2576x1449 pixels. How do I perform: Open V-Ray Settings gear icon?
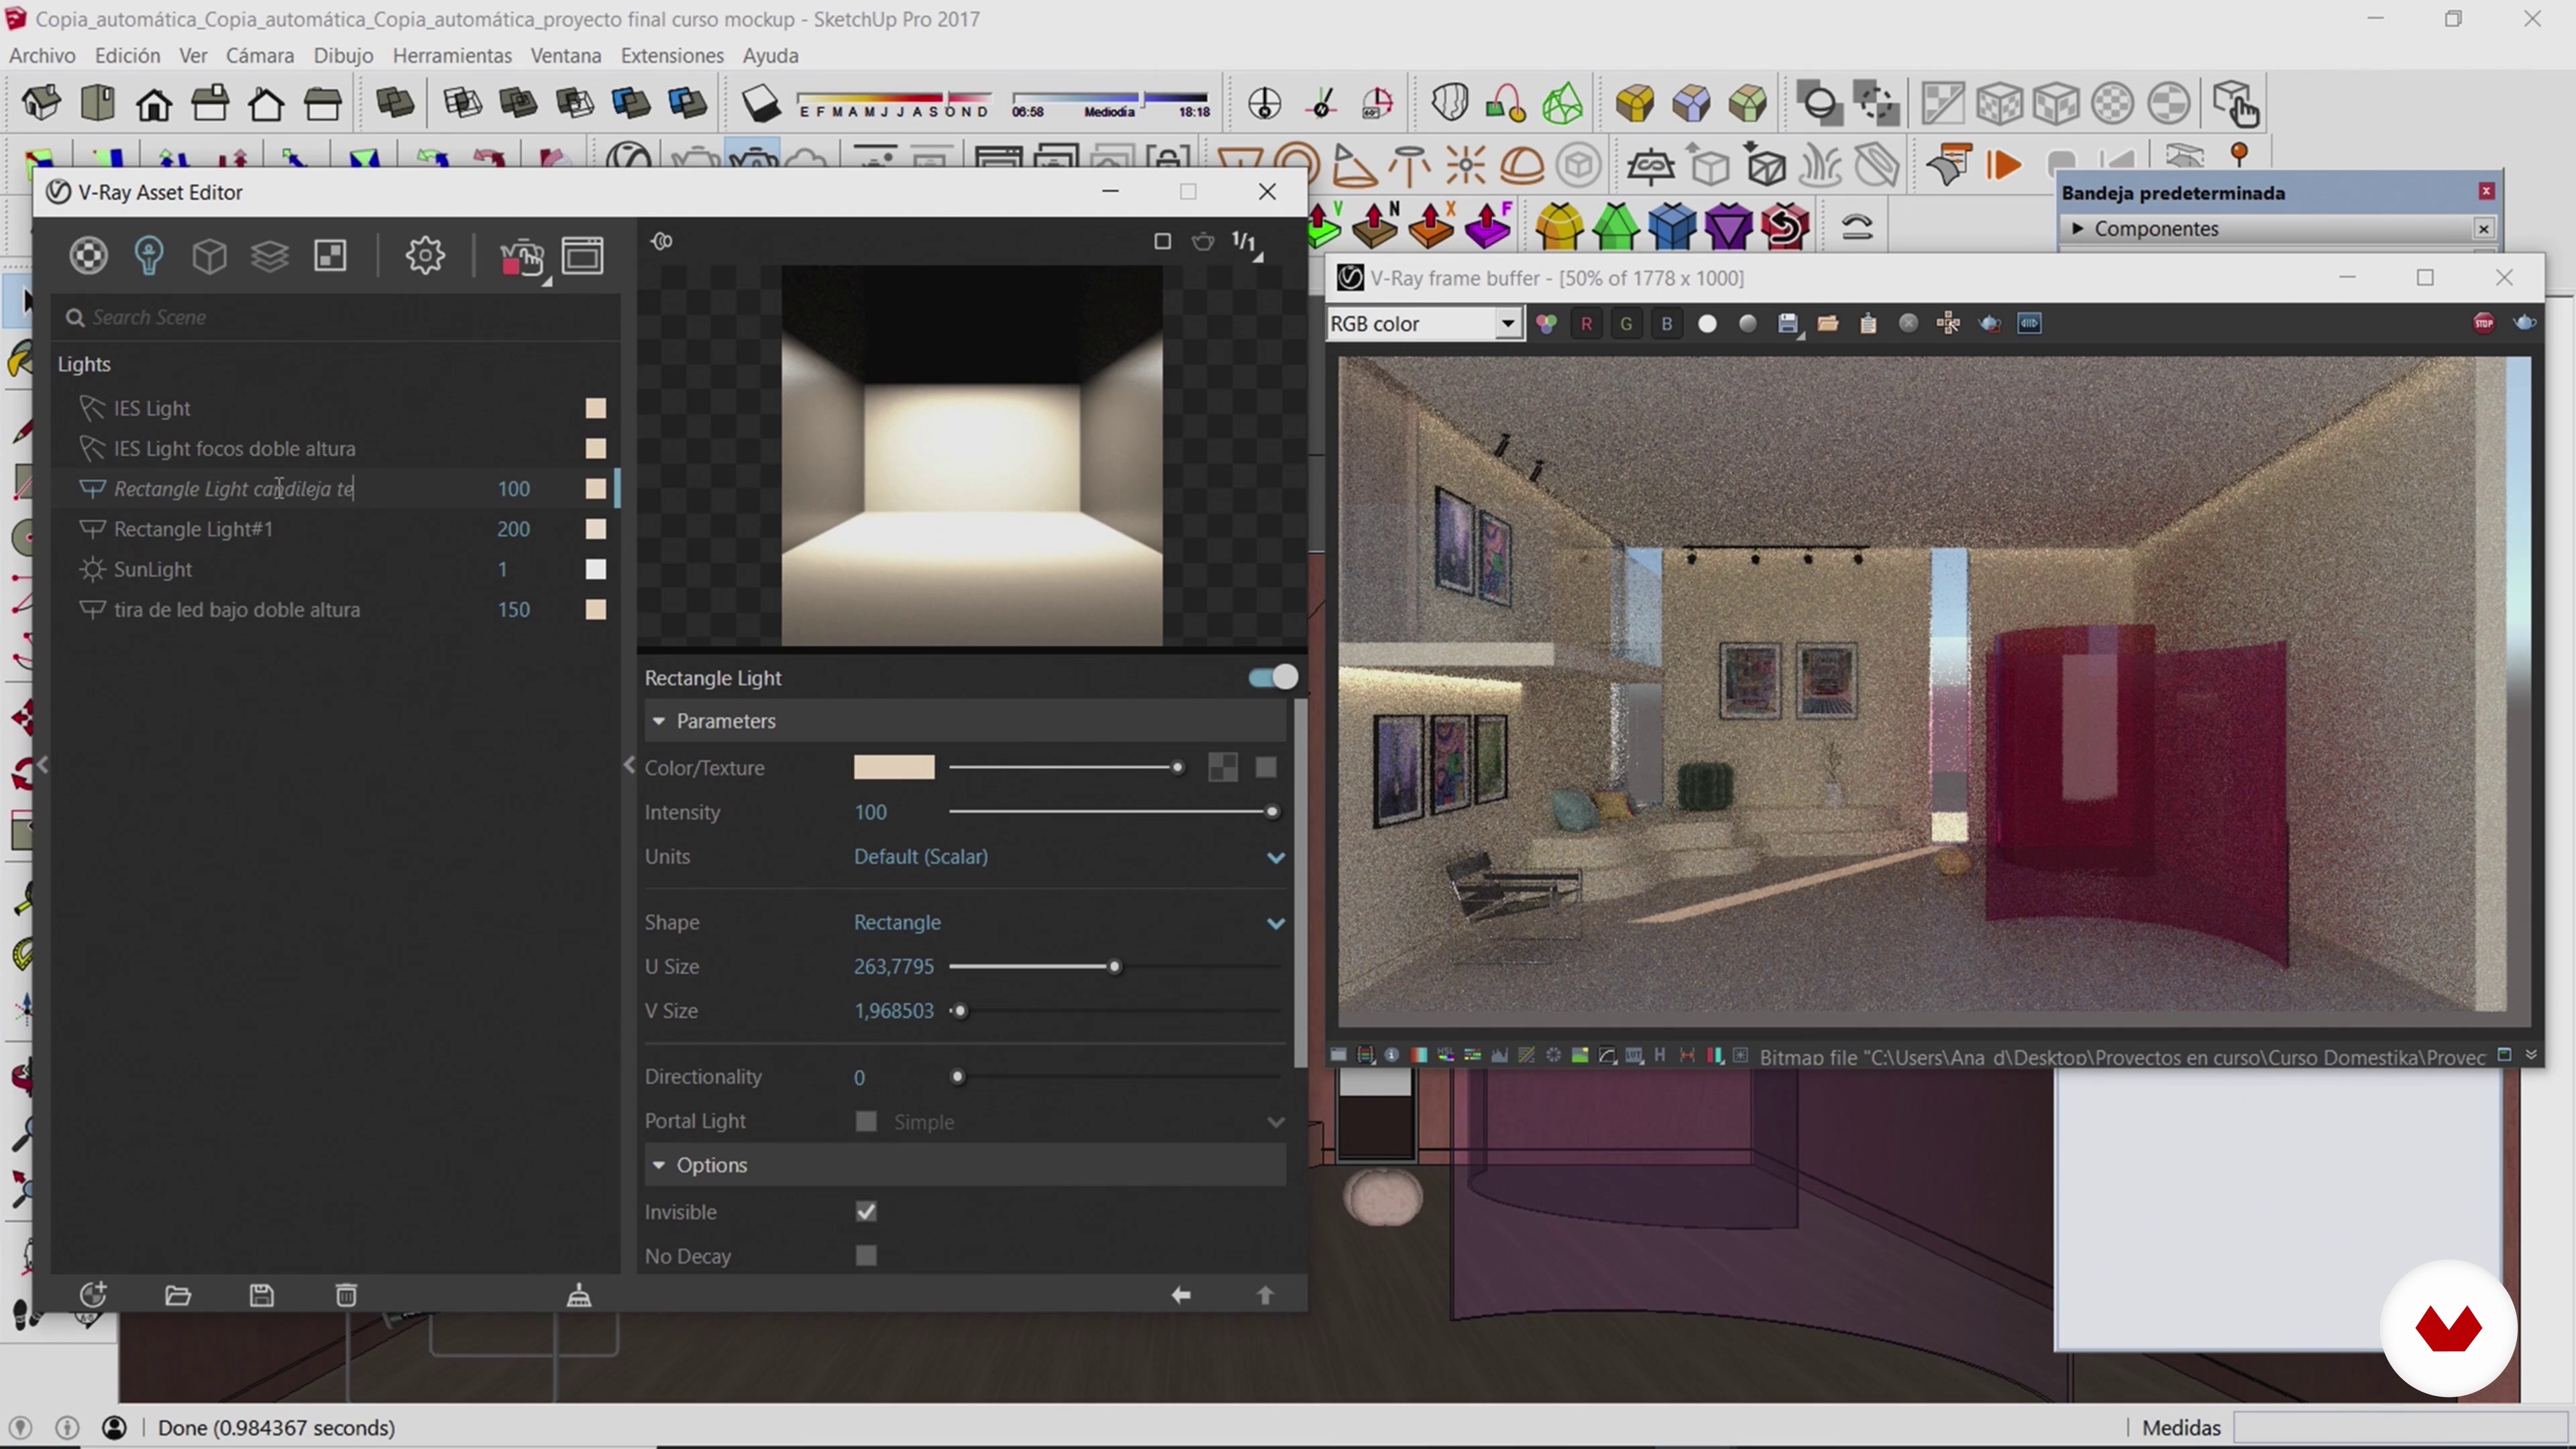click(x=425, y=256)
